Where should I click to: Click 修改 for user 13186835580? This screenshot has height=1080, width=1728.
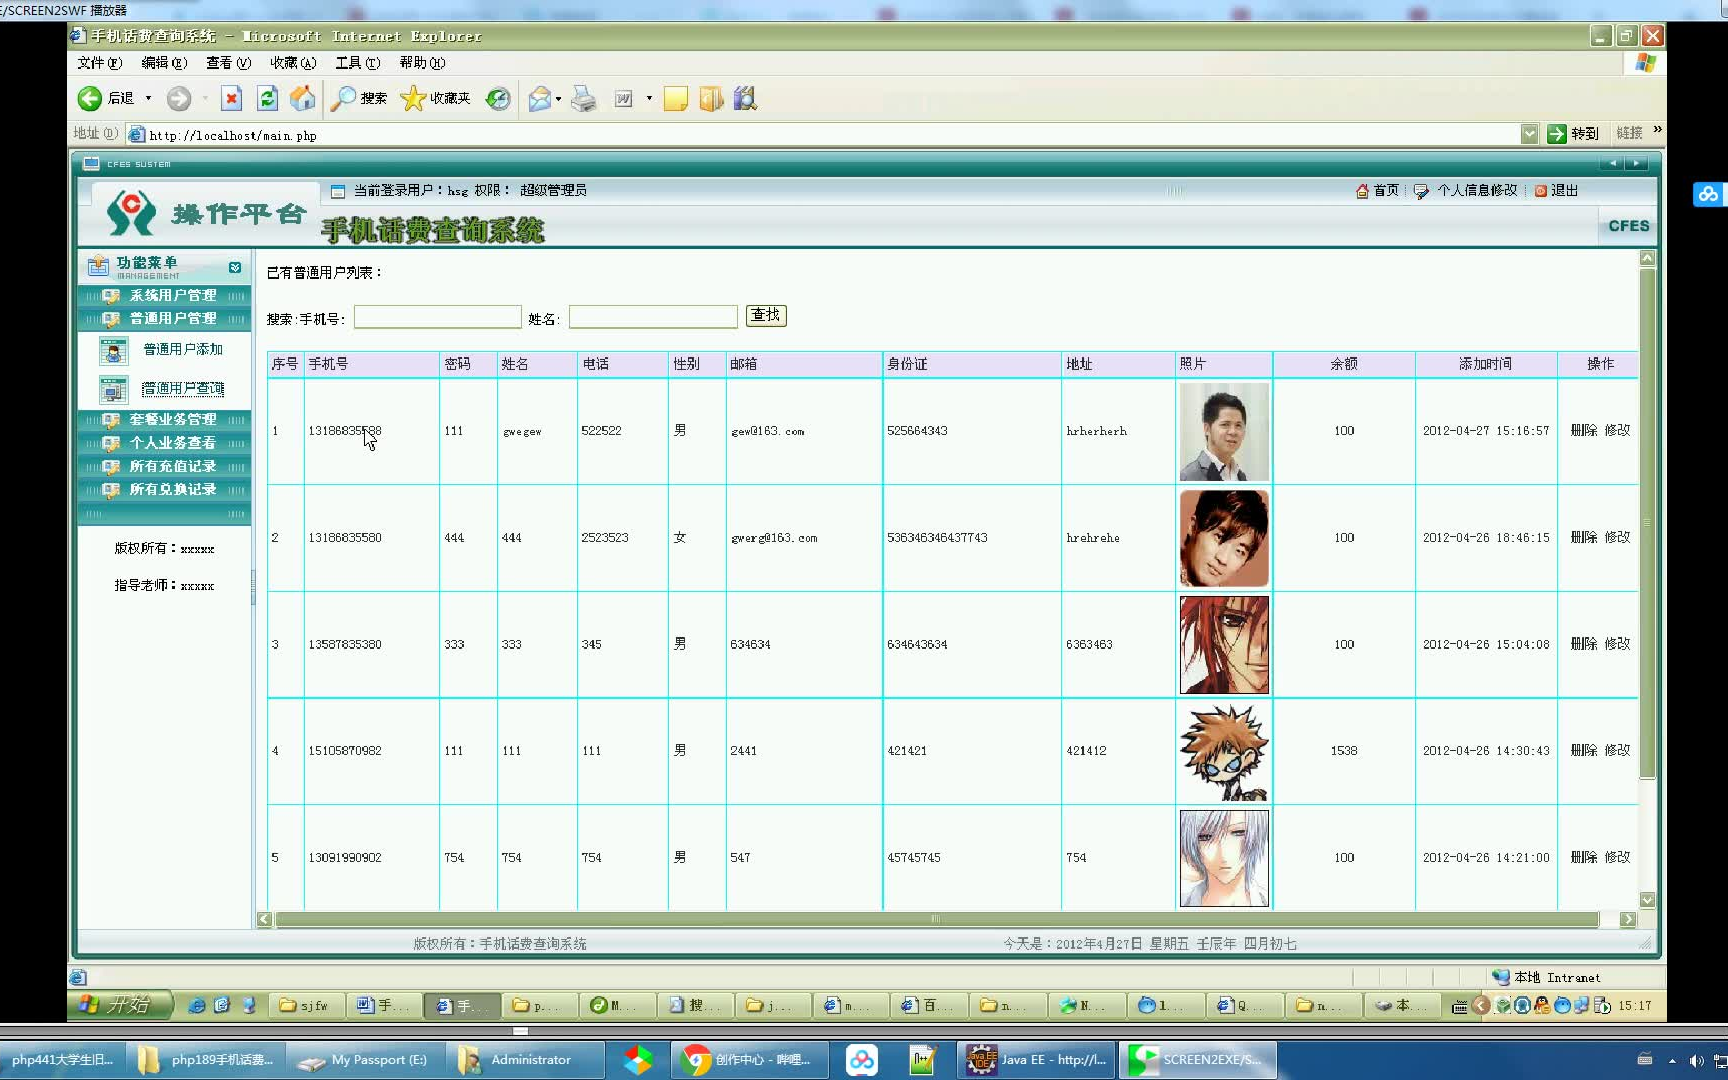point(1617,537)
